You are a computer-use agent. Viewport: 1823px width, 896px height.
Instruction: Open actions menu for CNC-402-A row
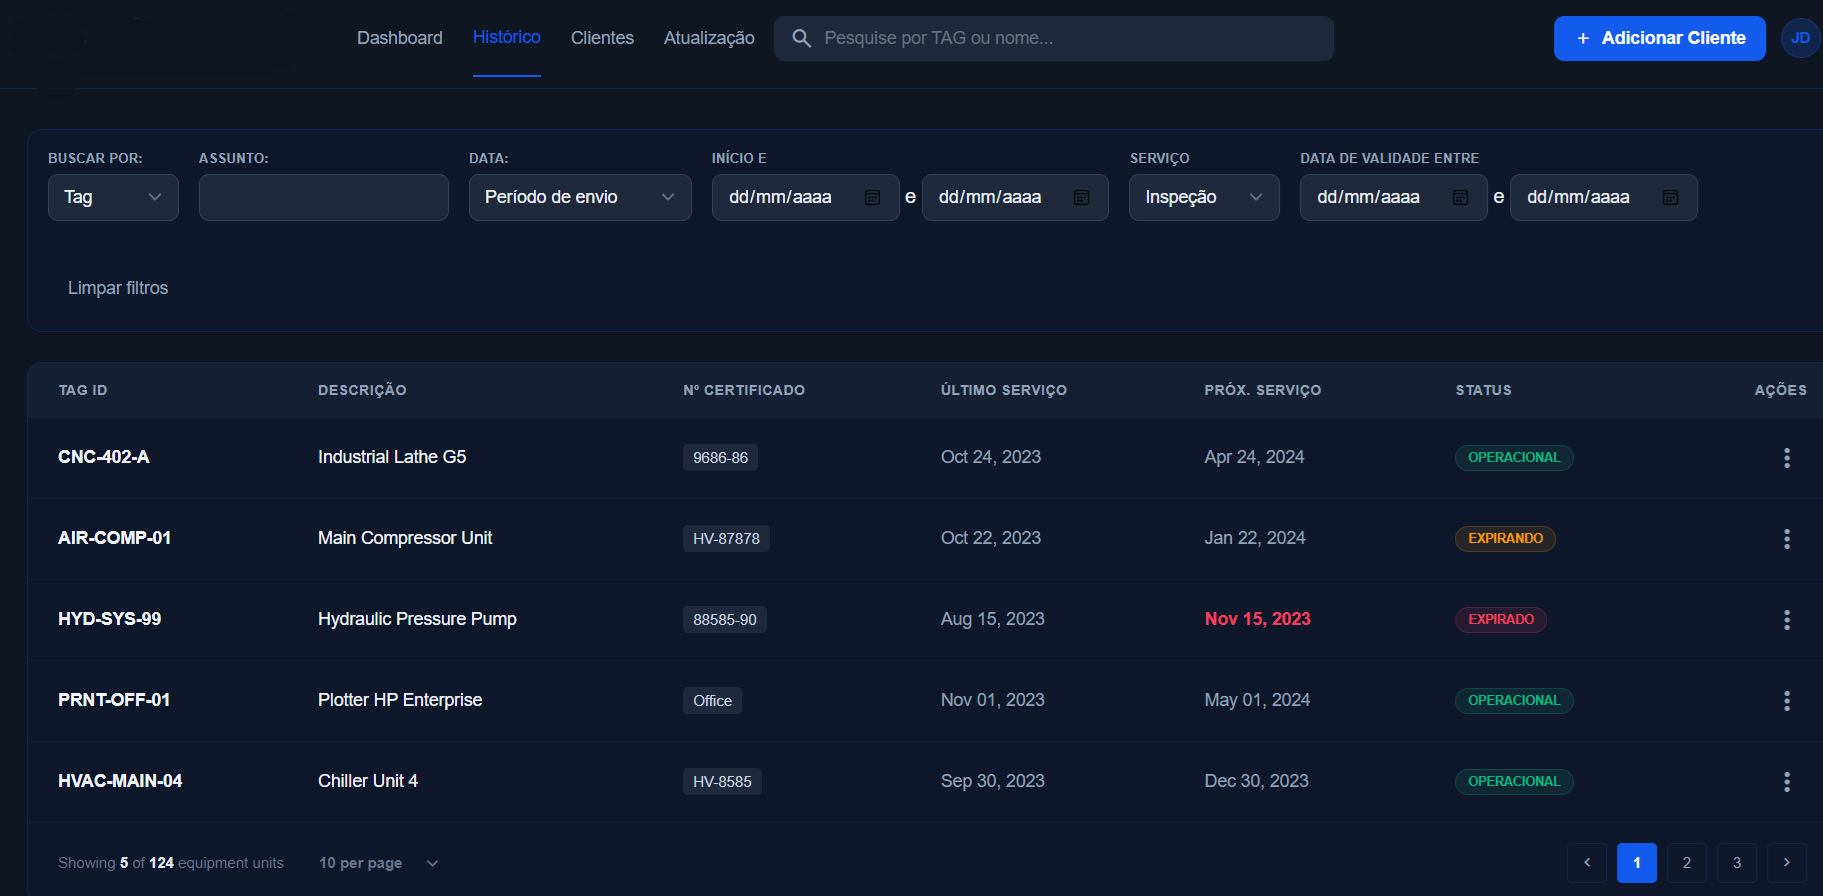(1786, 458)
